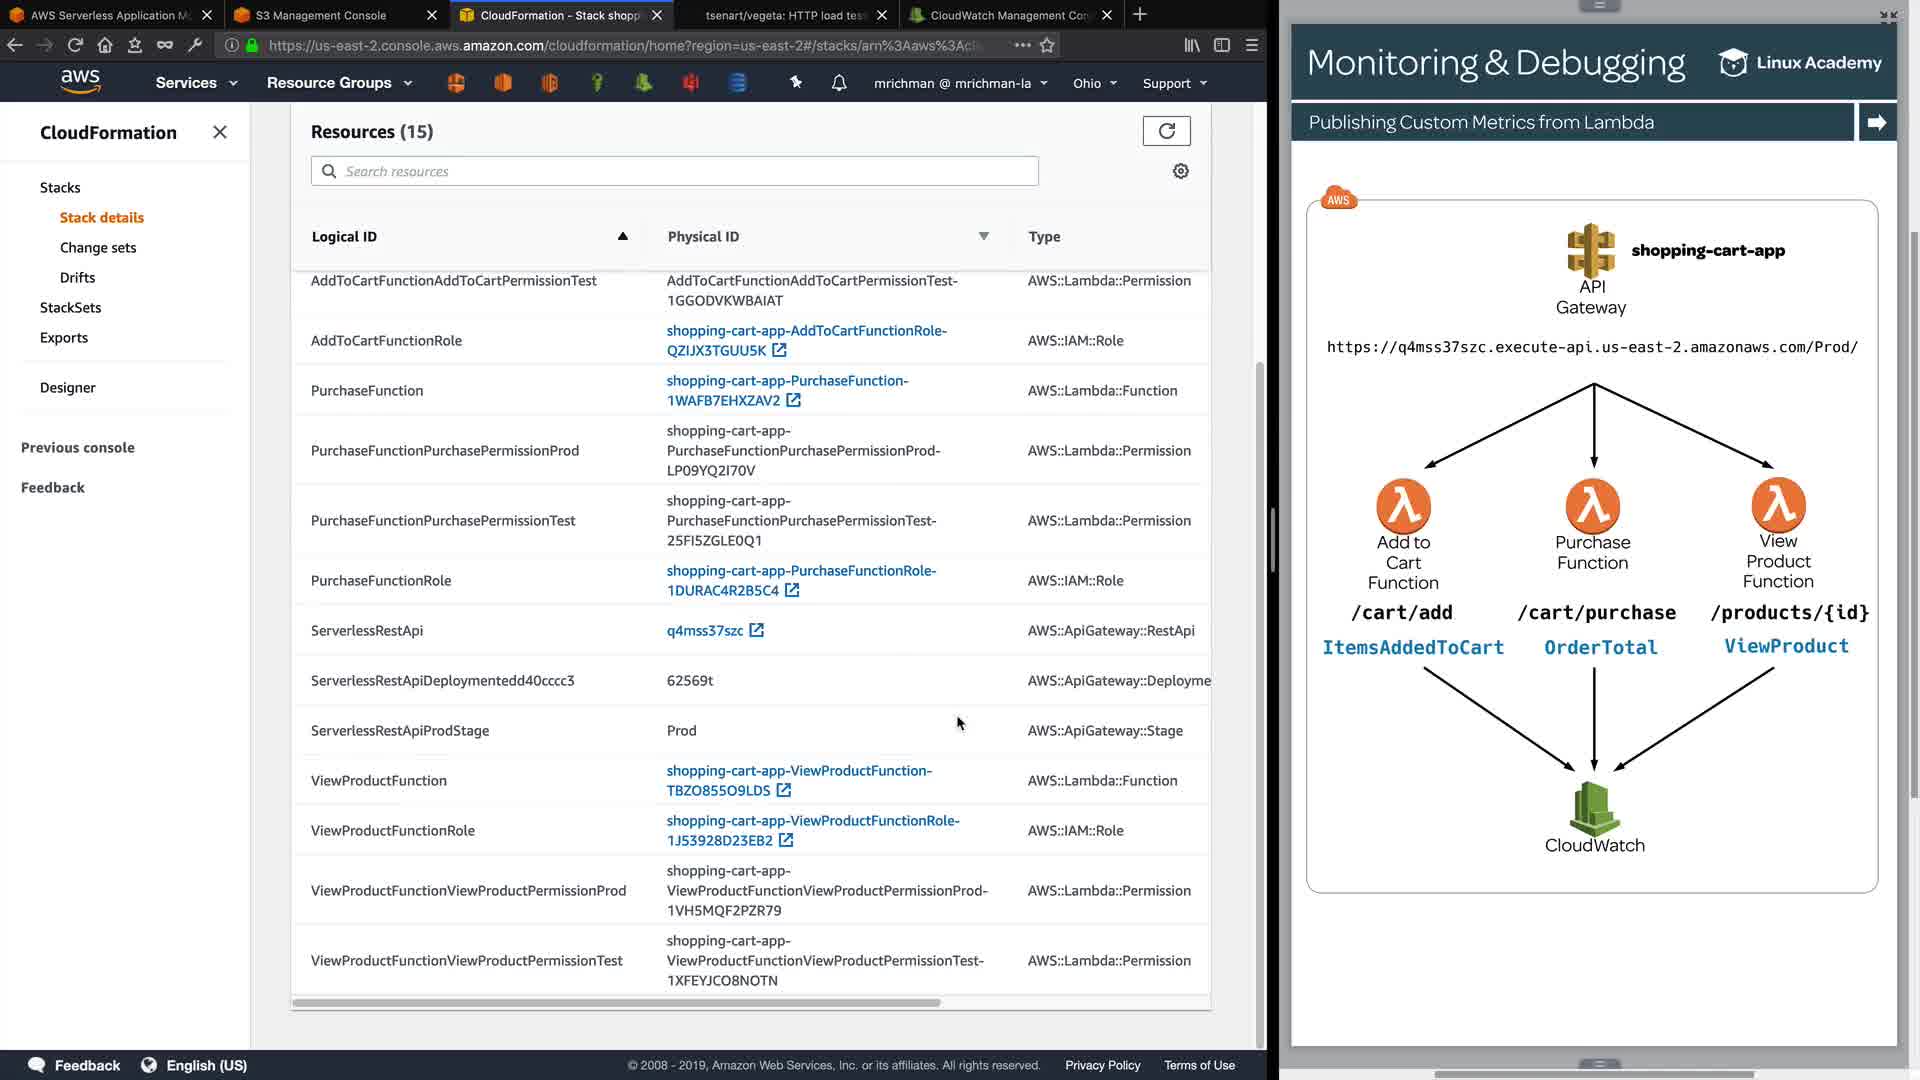1920x1080 pixels.
Task: Close the CloudFormation side panel
Action: click(x=220, y=133)
